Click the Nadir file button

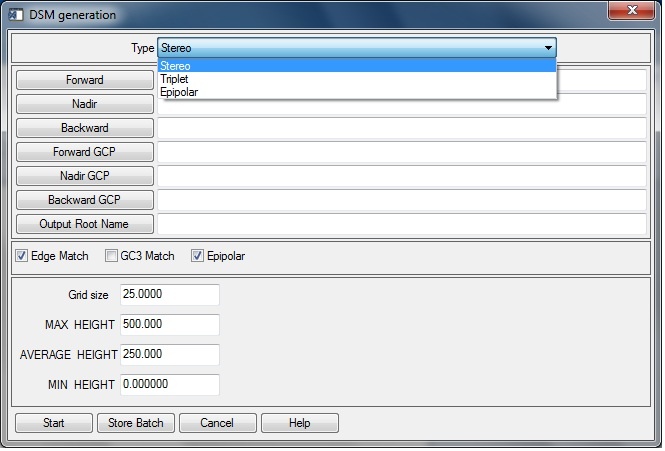point(85,104)
